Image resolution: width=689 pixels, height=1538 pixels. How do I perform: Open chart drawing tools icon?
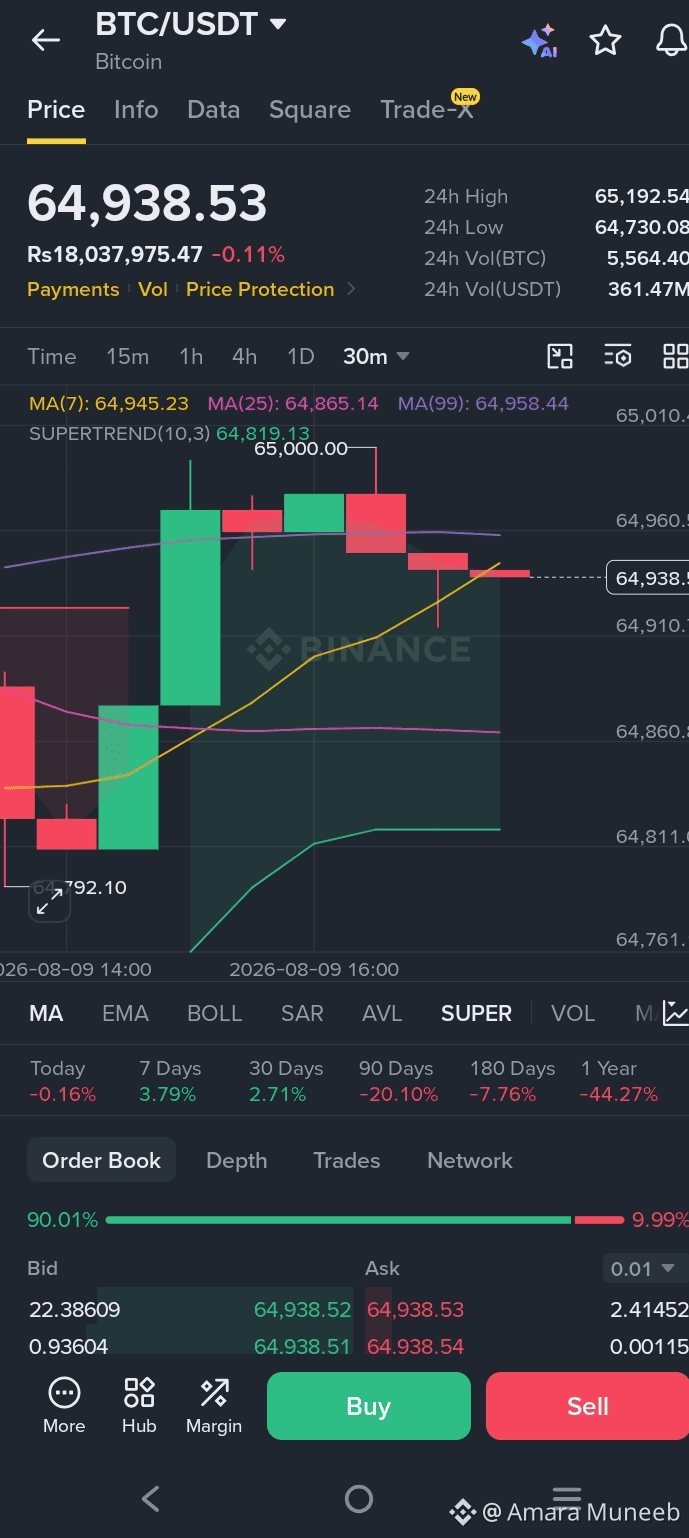(x=560, y=356)
